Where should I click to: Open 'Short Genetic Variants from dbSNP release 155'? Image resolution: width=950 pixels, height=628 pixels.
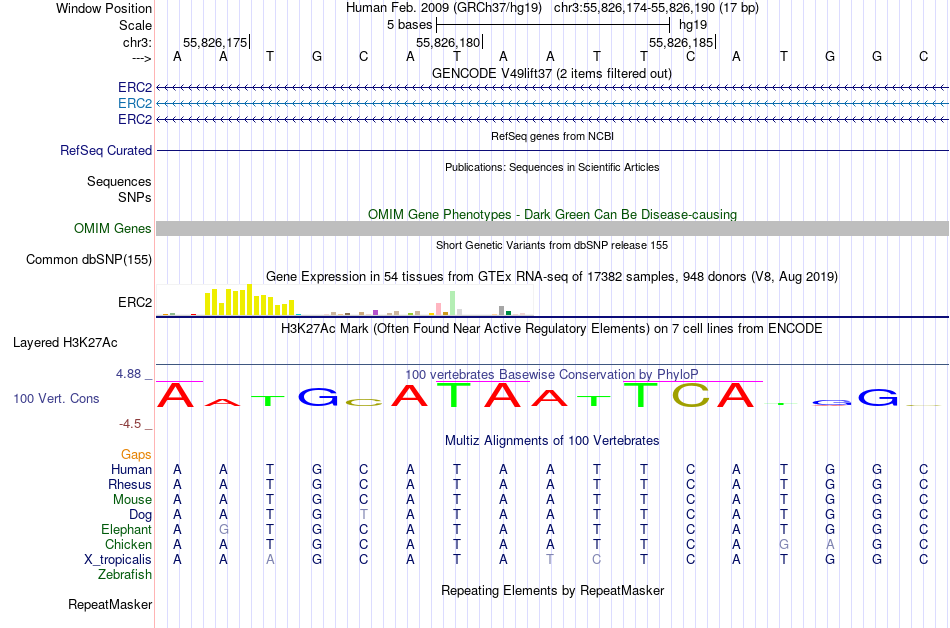[552, 245]
